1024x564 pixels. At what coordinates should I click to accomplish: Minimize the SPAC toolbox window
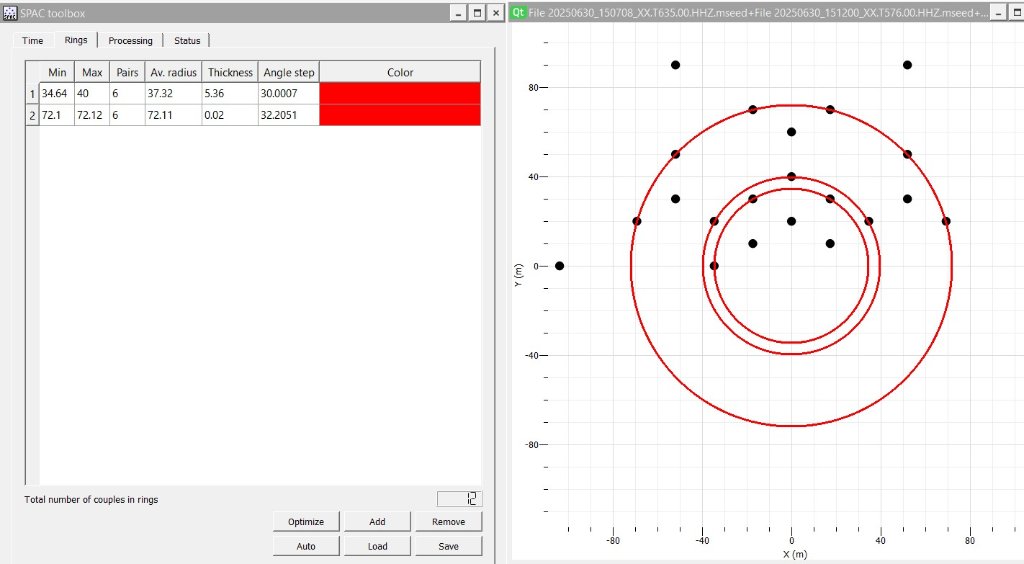pos(458,13)
